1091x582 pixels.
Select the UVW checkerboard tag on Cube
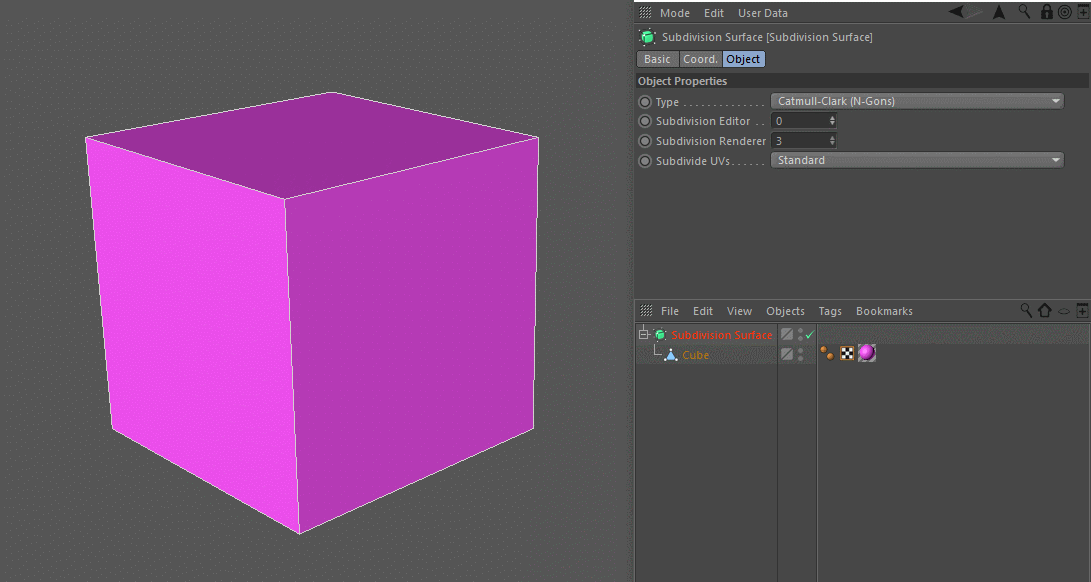coord(847,353)
